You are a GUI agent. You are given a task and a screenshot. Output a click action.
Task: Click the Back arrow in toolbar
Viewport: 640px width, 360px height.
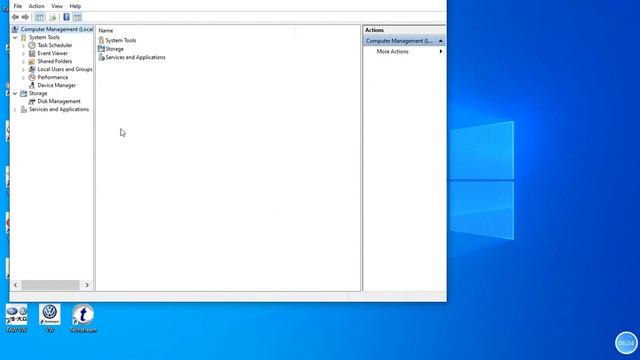tap(16, 17)
